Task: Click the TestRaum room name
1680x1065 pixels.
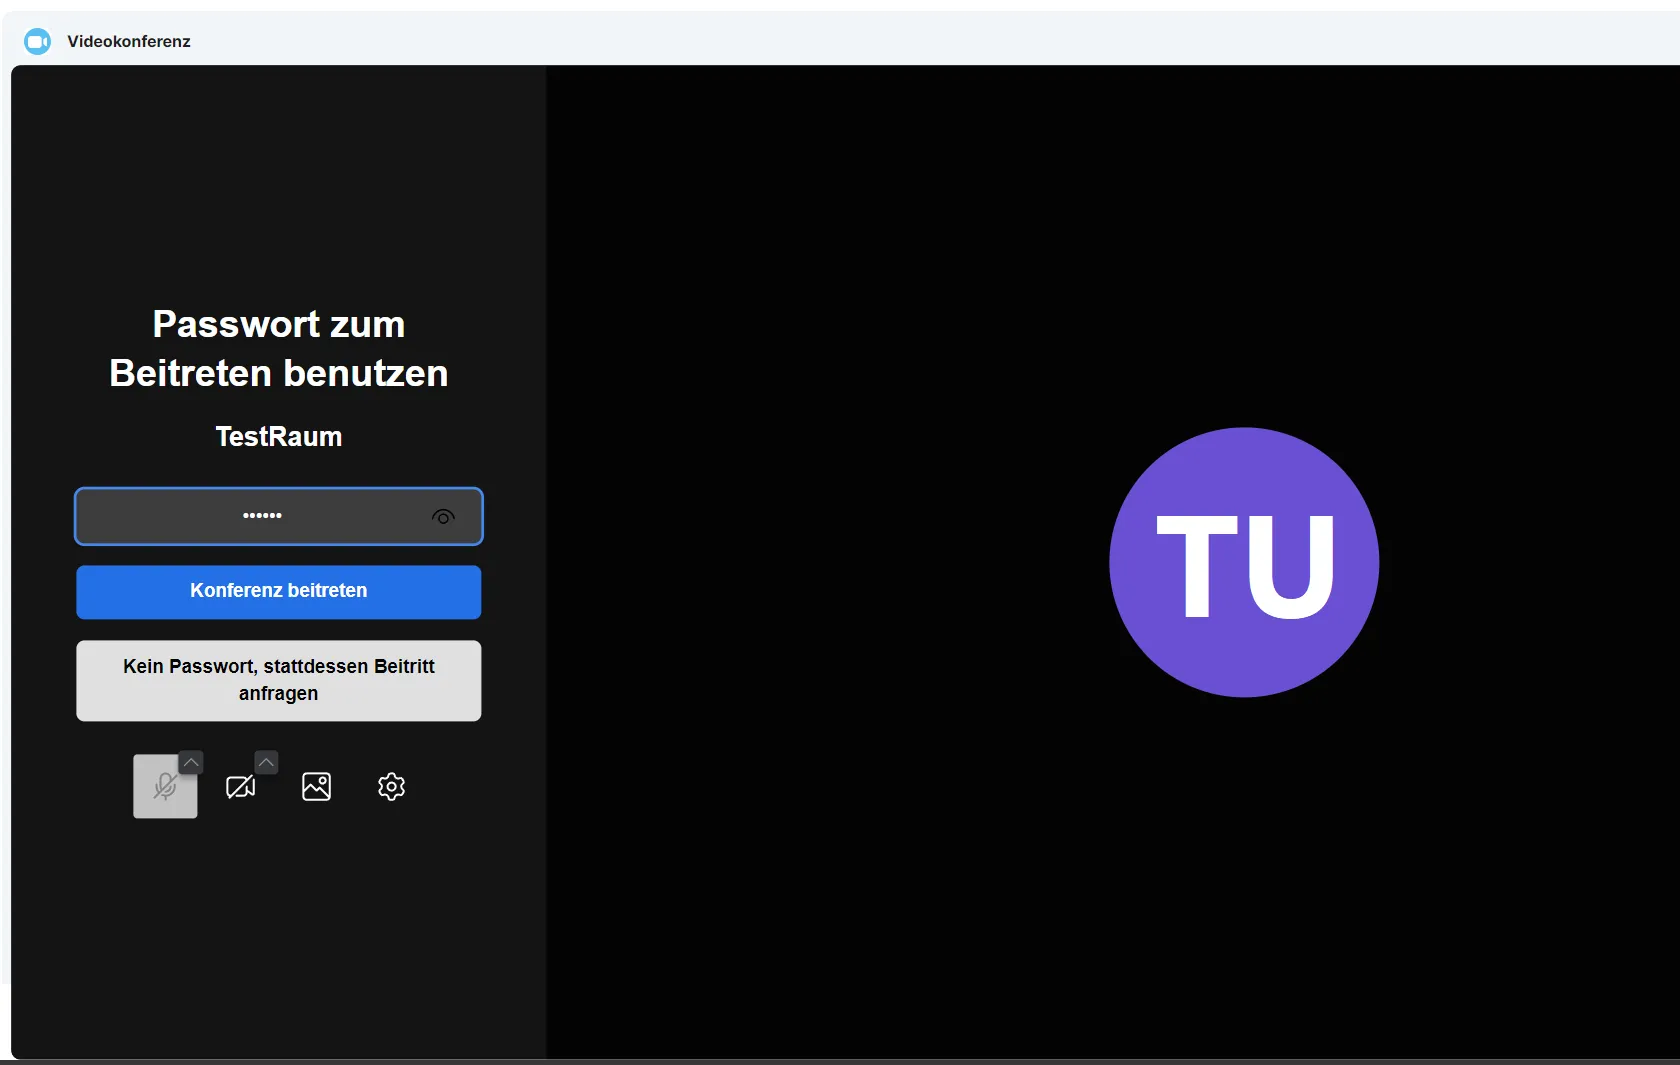Action: pyautogui.click(x=278, y=437)
